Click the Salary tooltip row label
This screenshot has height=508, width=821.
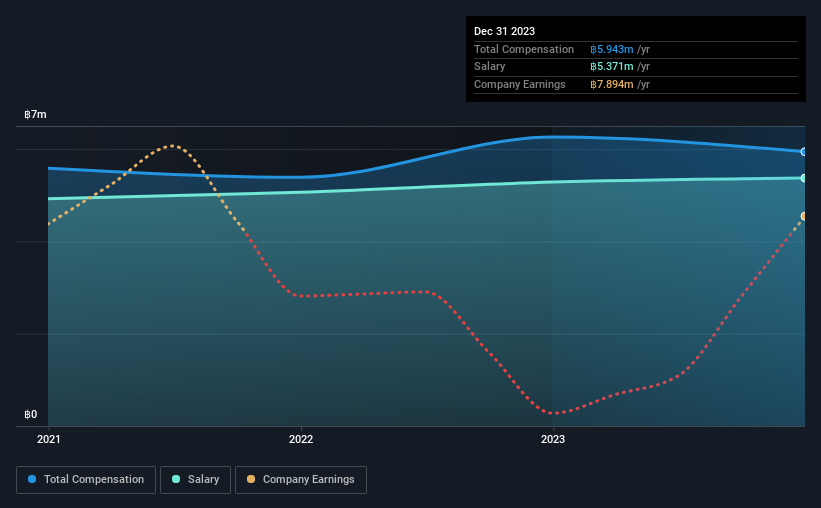[490, 67]
